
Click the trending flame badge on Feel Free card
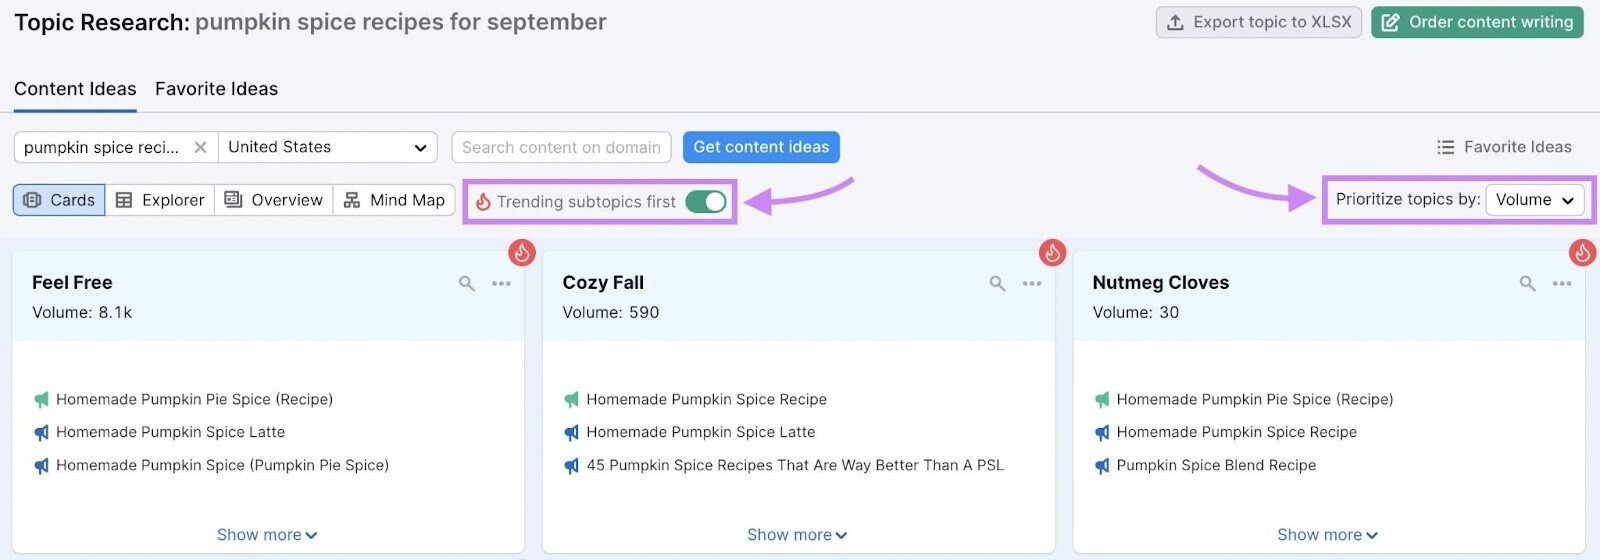click(522, 253)
